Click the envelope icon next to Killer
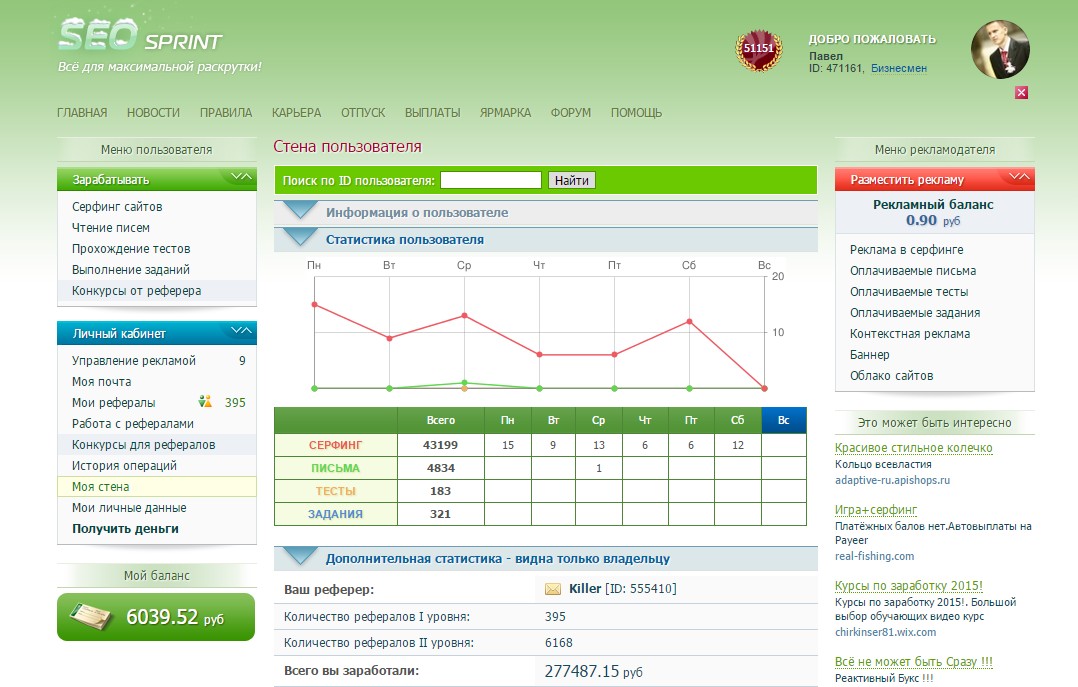Viewport: 1078px width, 687px height. point(553,589)
